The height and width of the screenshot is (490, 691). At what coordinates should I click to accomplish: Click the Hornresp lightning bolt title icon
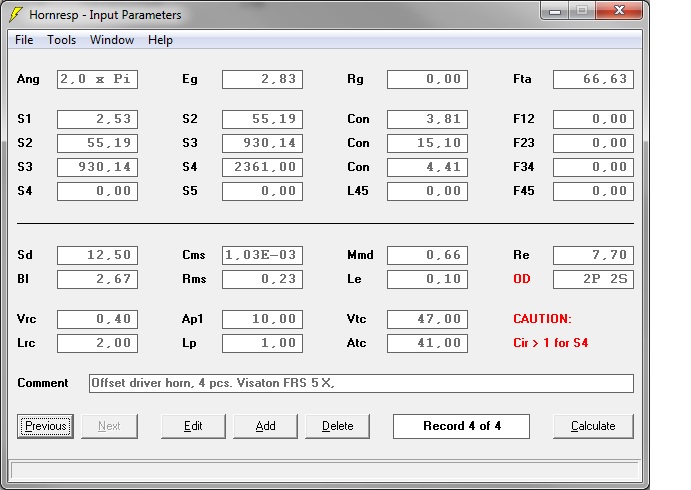coord(16,15)
